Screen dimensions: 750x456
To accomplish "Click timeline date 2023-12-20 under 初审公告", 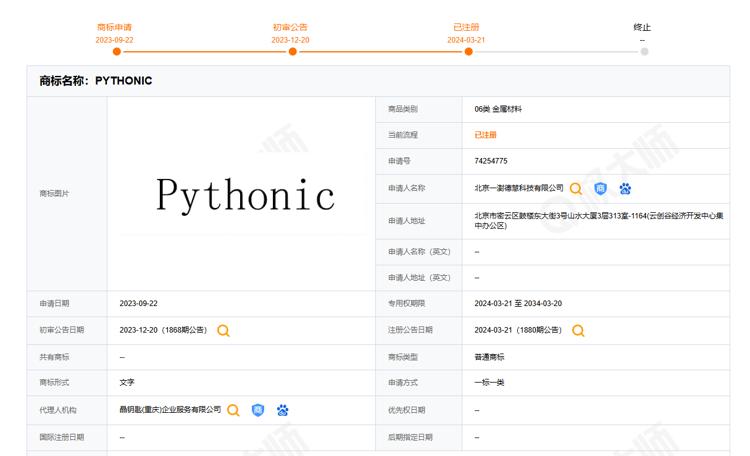I will pos(290,40).
